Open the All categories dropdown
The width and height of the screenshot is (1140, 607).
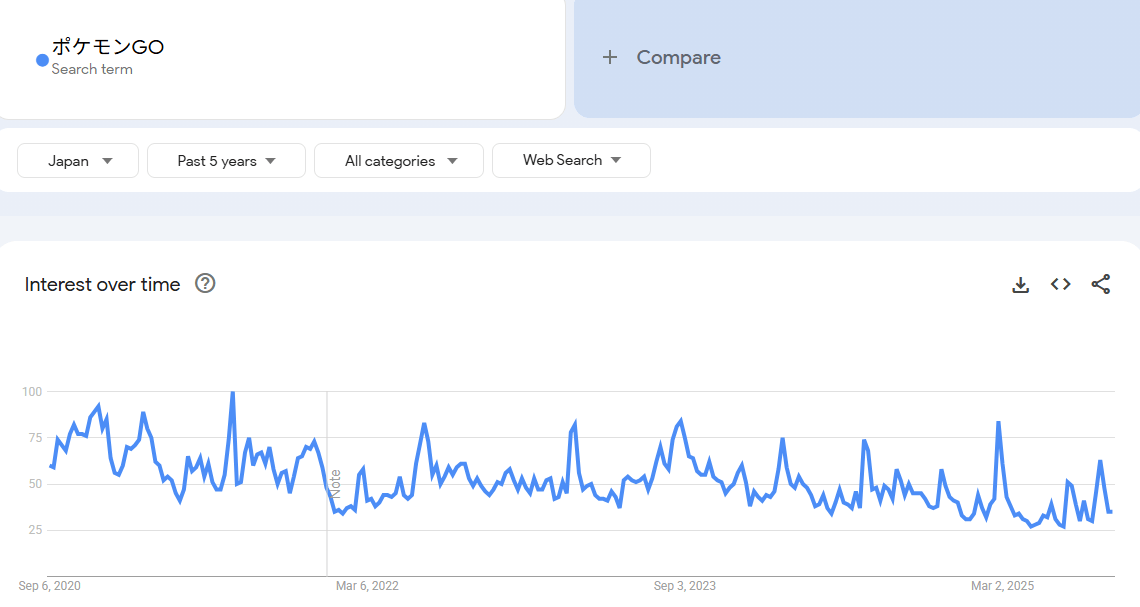(399, 161)
